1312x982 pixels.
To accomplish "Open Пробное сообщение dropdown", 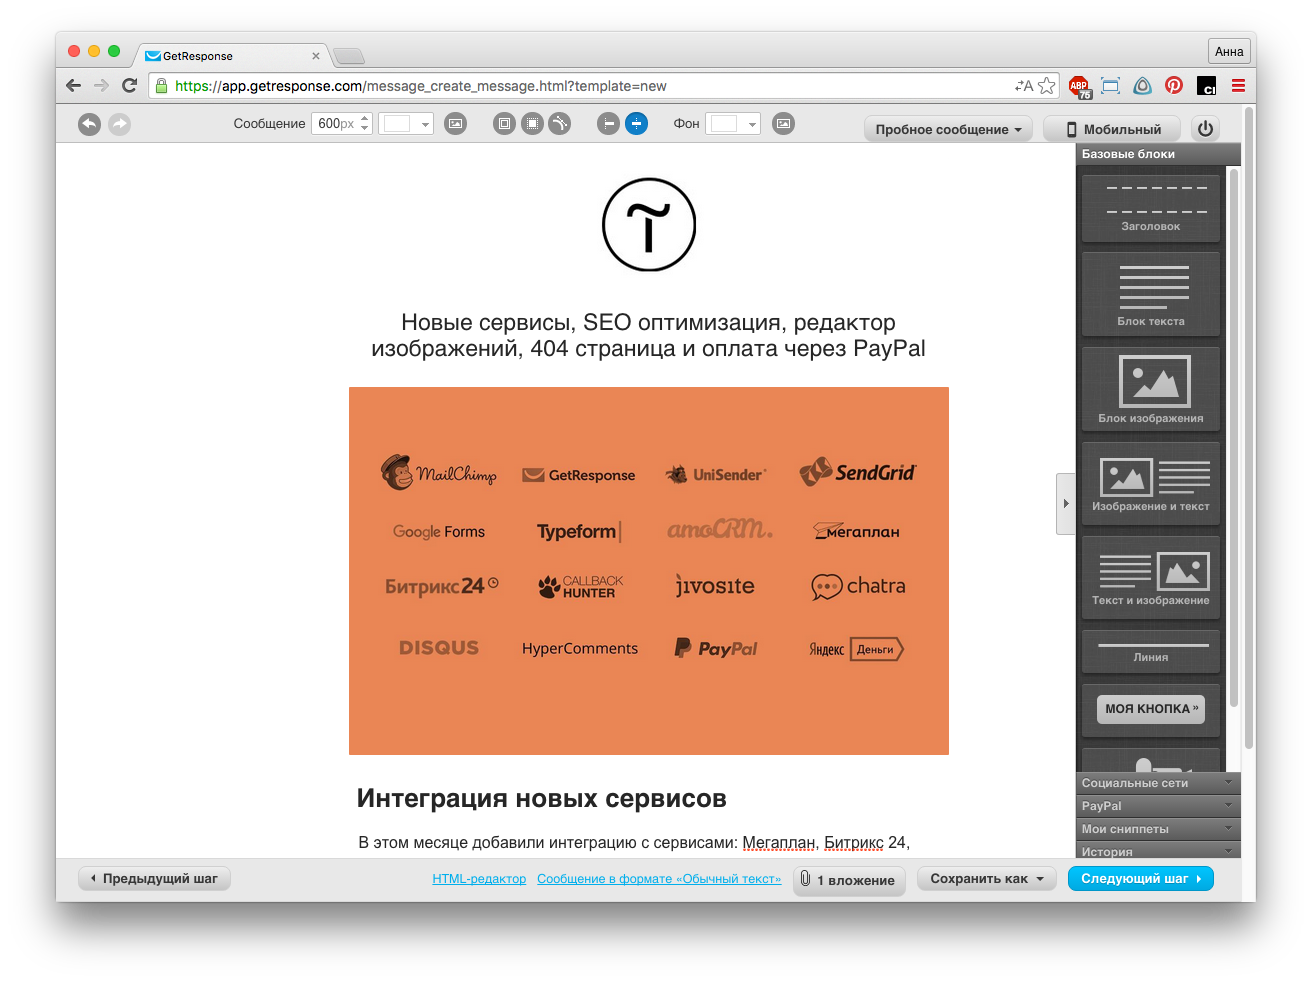I will point(948,129).
